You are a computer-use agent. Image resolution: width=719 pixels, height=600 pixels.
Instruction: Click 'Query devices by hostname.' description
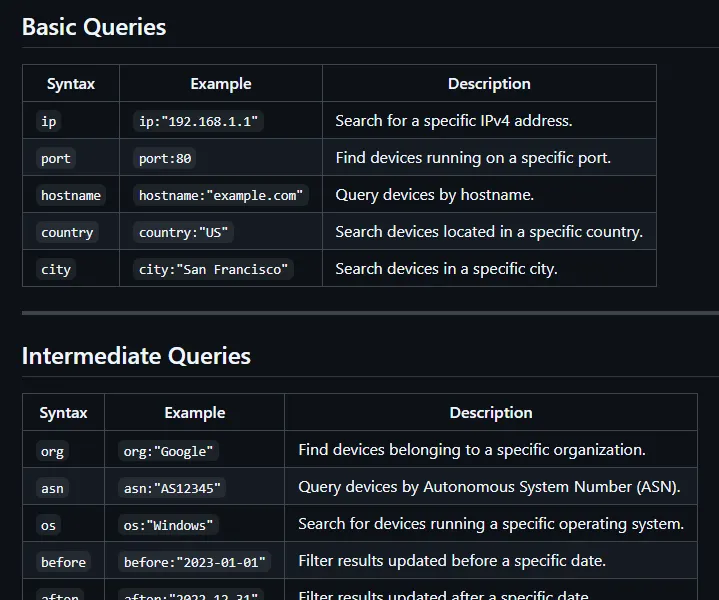[x=435, y=195]
